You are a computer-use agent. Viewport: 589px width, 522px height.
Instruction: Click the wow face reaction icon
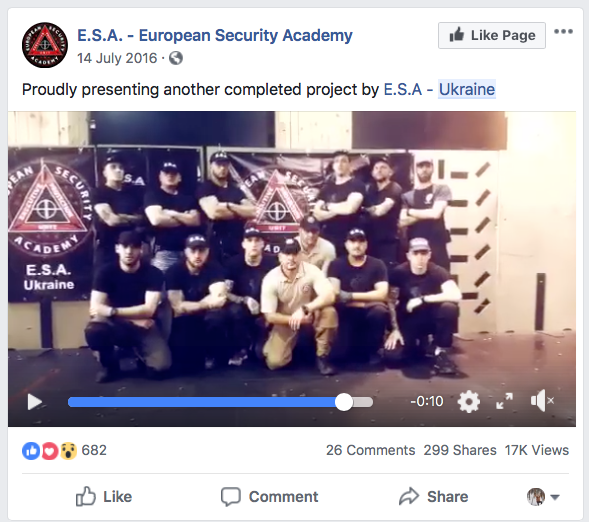tap(68, 451)
